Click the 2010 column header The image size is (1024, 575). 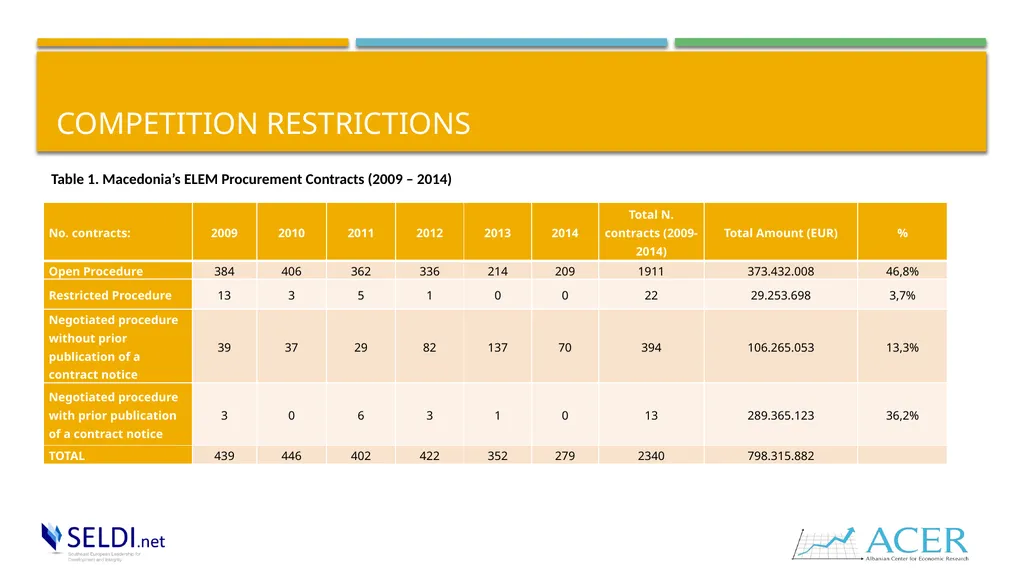tap(291, 232)
